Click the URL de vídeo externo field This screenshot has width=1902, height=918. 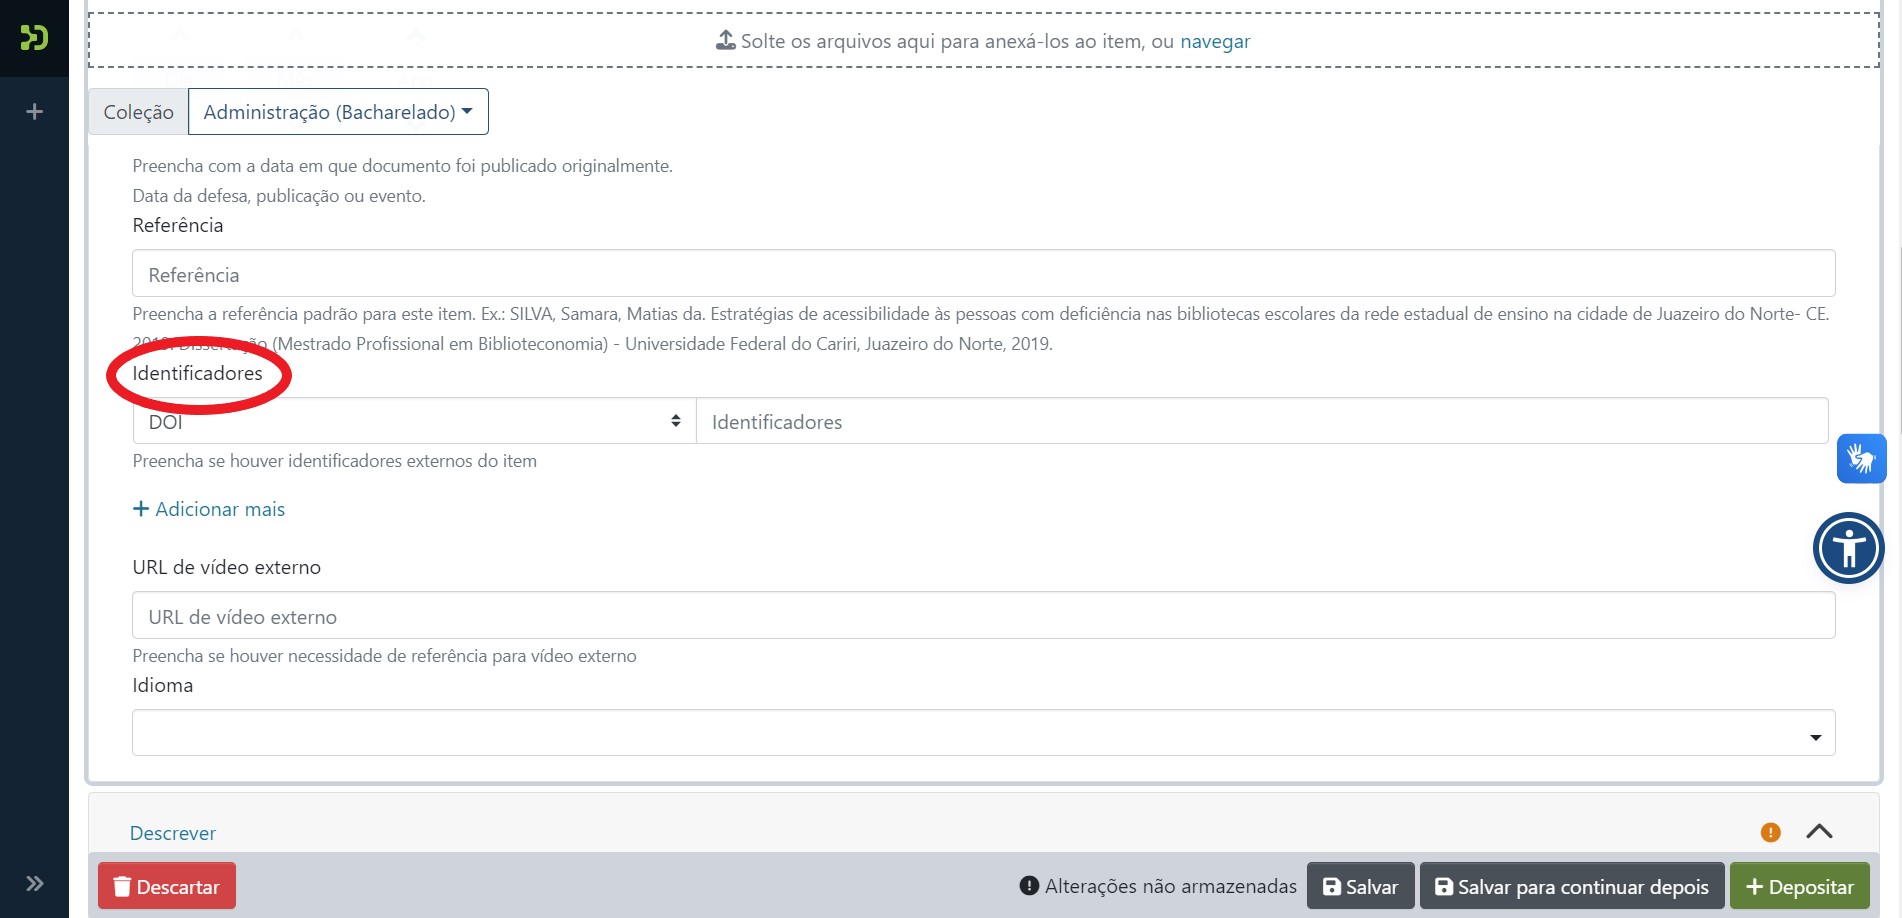983,616
